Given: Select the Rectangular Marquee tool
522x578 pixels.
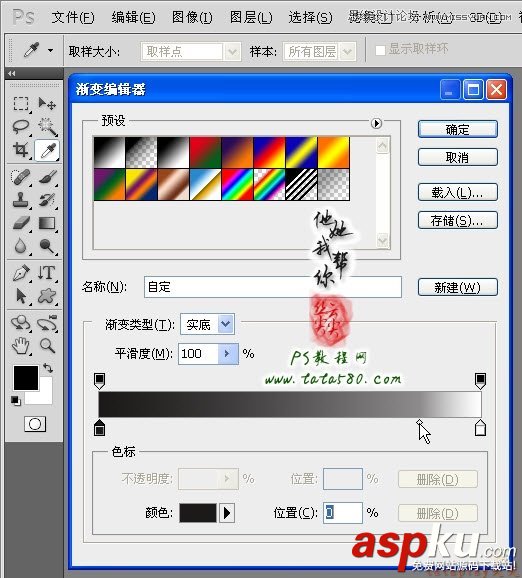Looking at the screenshot, I should tap(21, 104).
